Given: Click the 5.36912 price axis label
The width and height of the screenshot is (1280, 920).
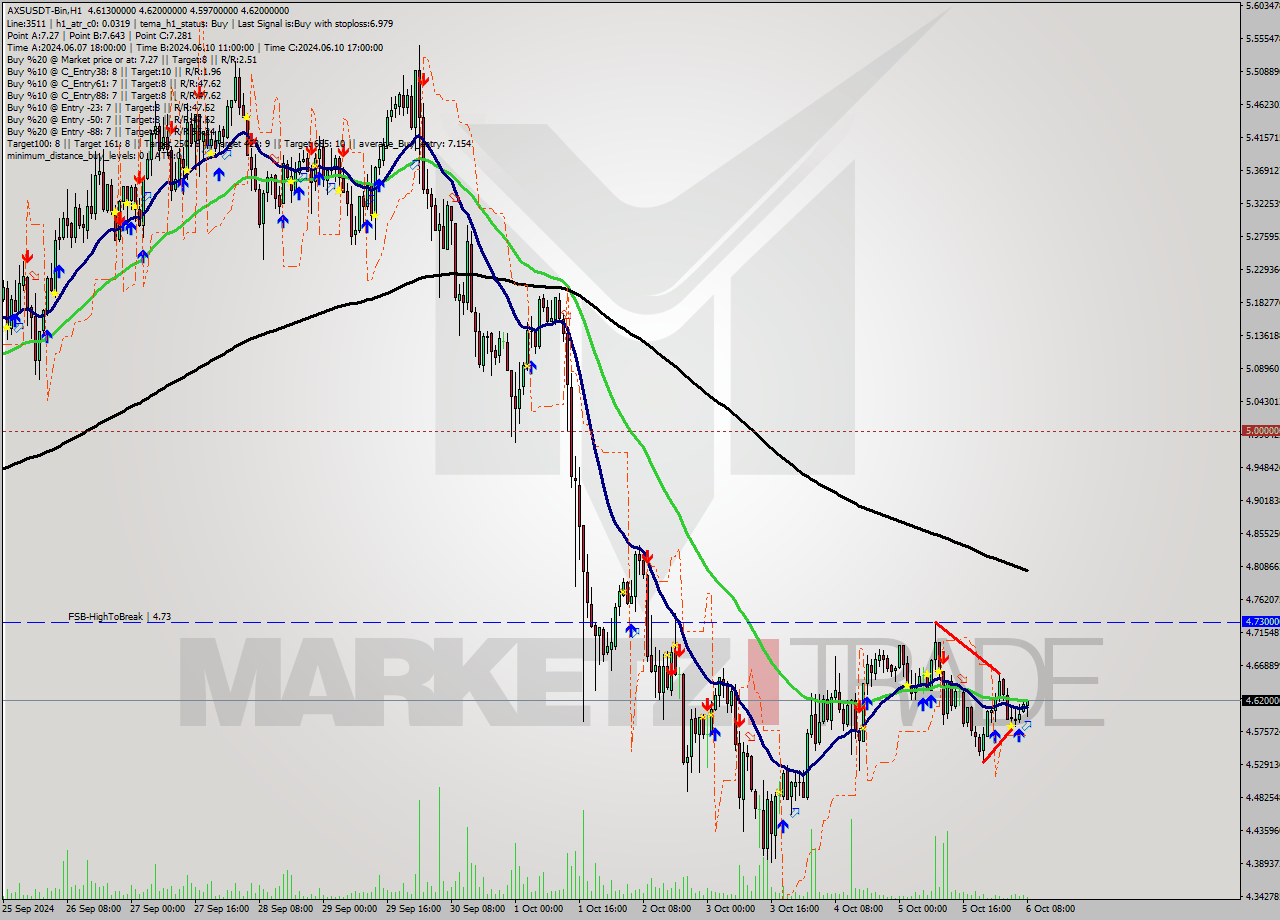Looking at the screenshot, I should click(1262, 170).
